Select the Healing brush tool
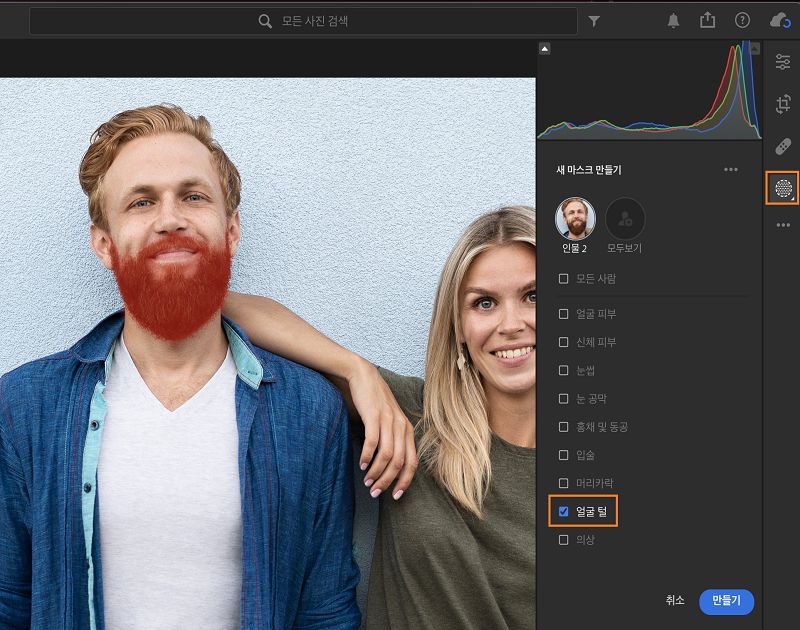 783,146
